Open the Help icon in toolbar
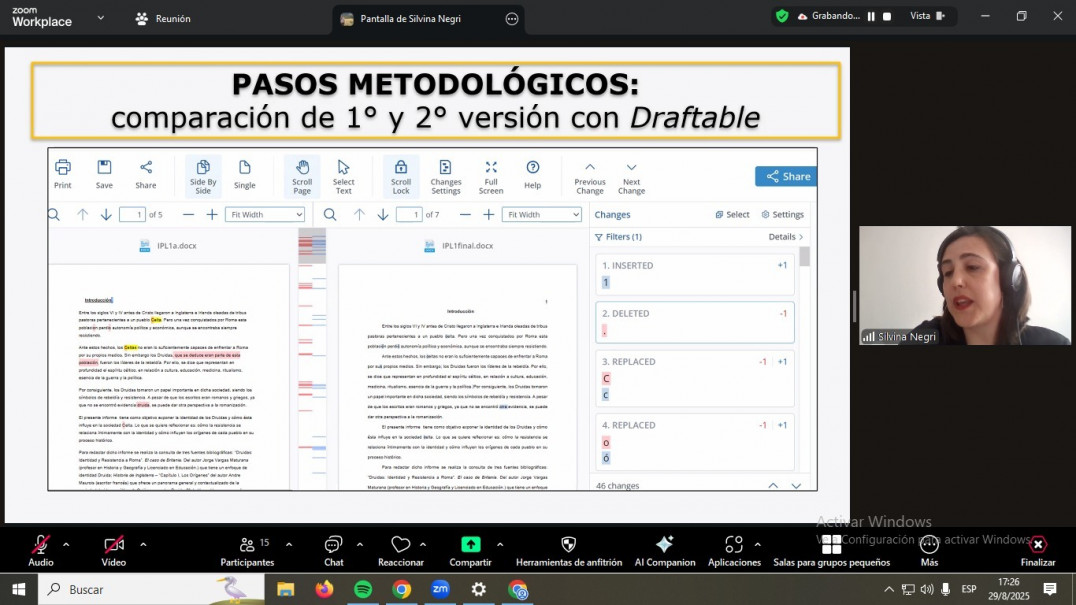Screen dimensions: 1076x605 (533, 174)
